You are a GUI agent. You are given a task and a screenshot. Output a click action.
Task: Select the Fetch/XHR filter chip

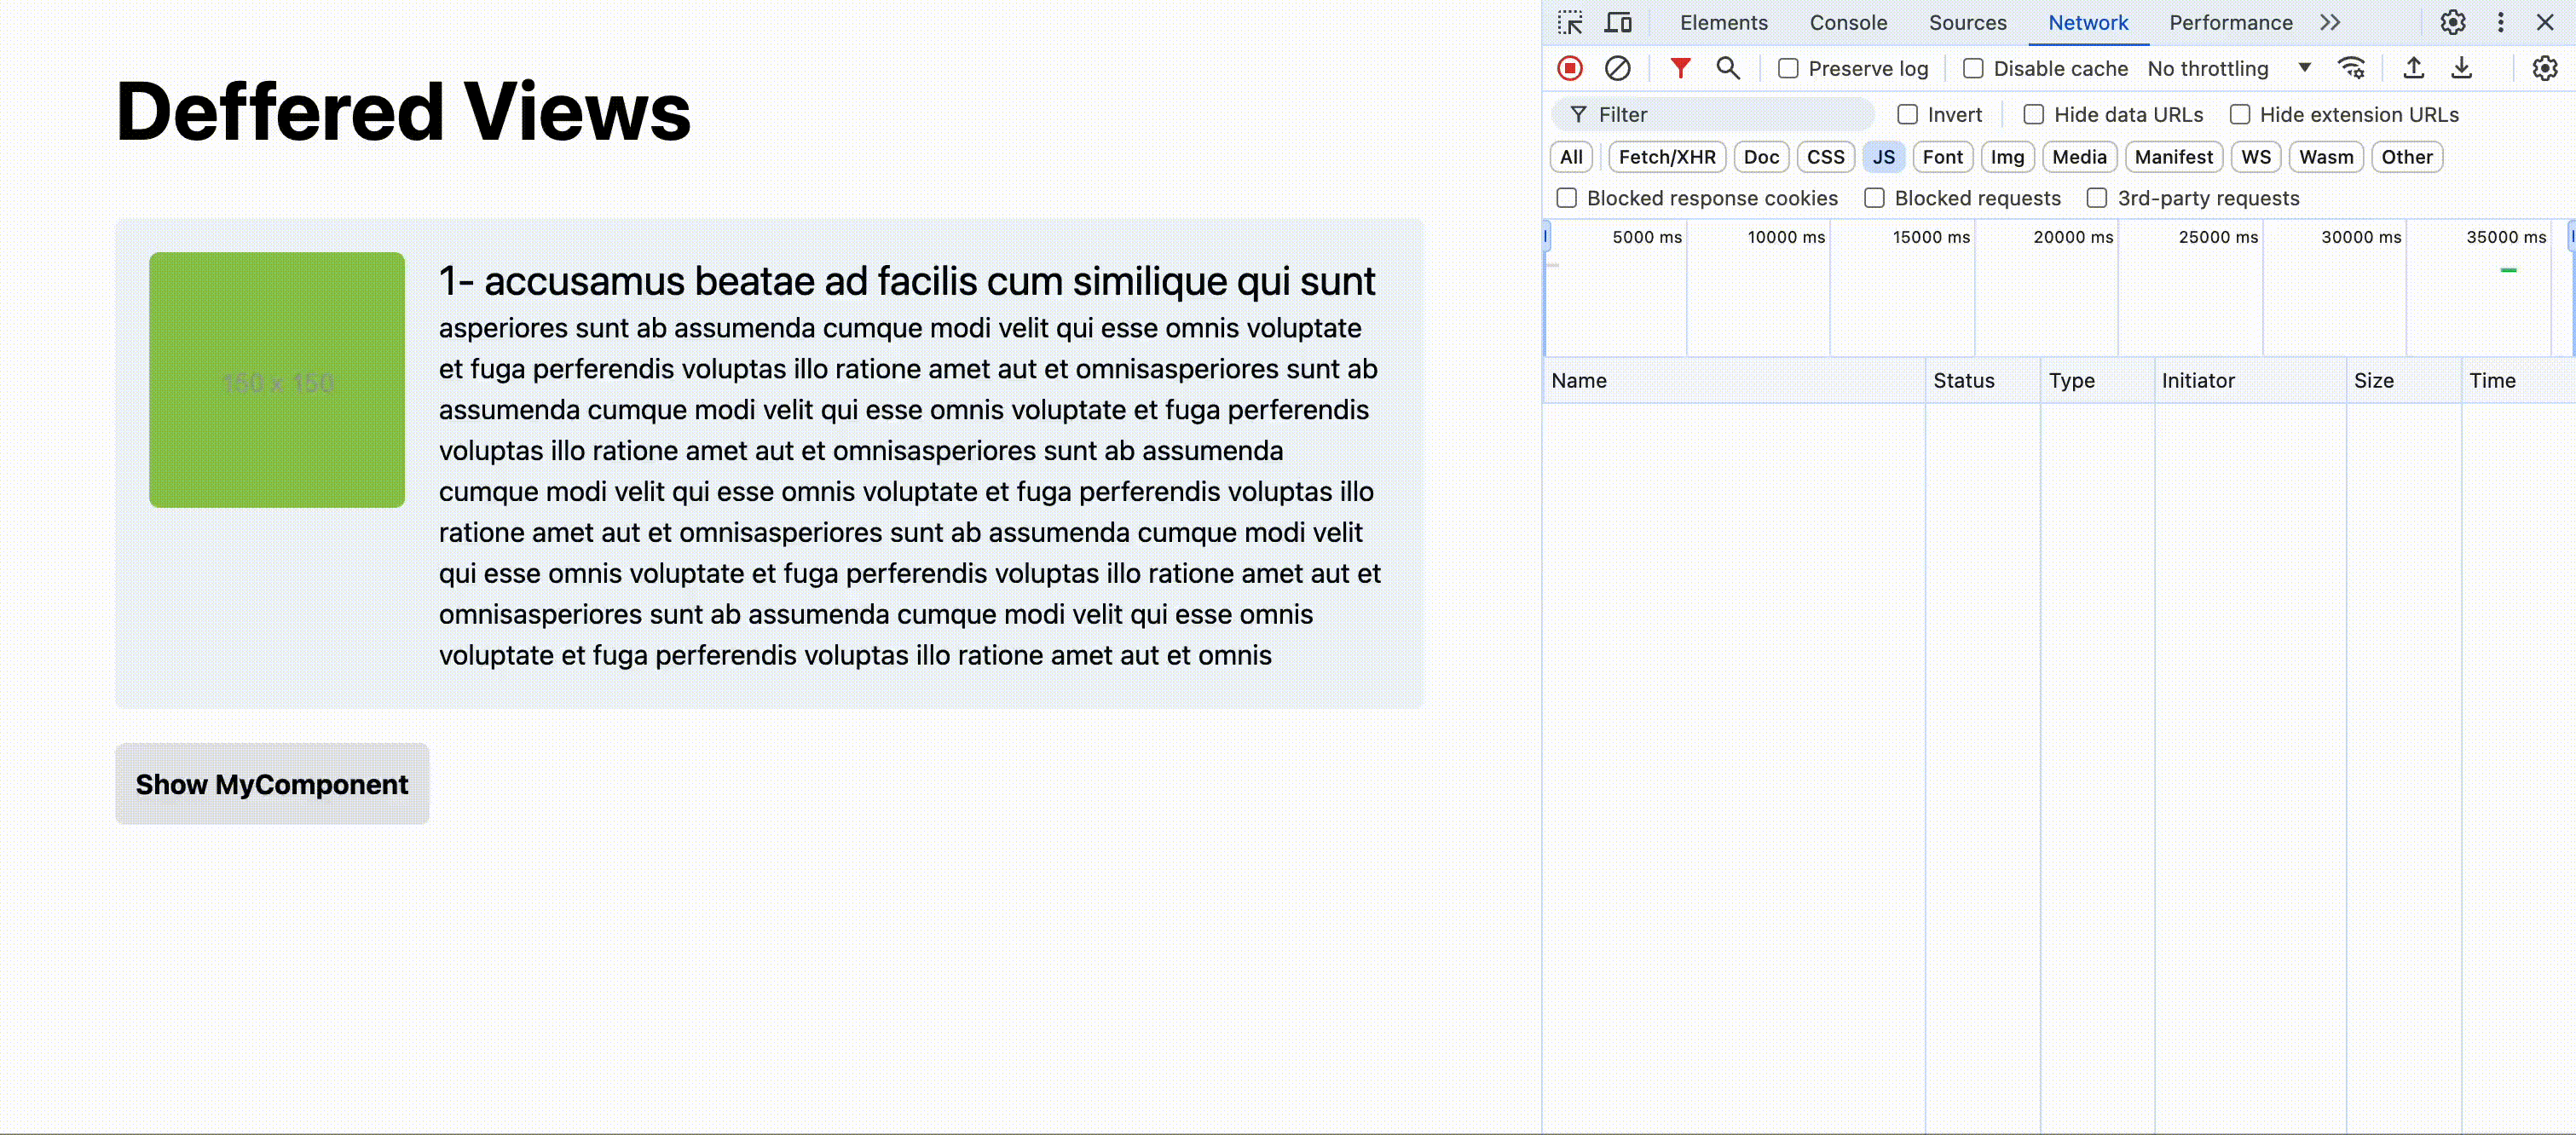coord(1666,157)
